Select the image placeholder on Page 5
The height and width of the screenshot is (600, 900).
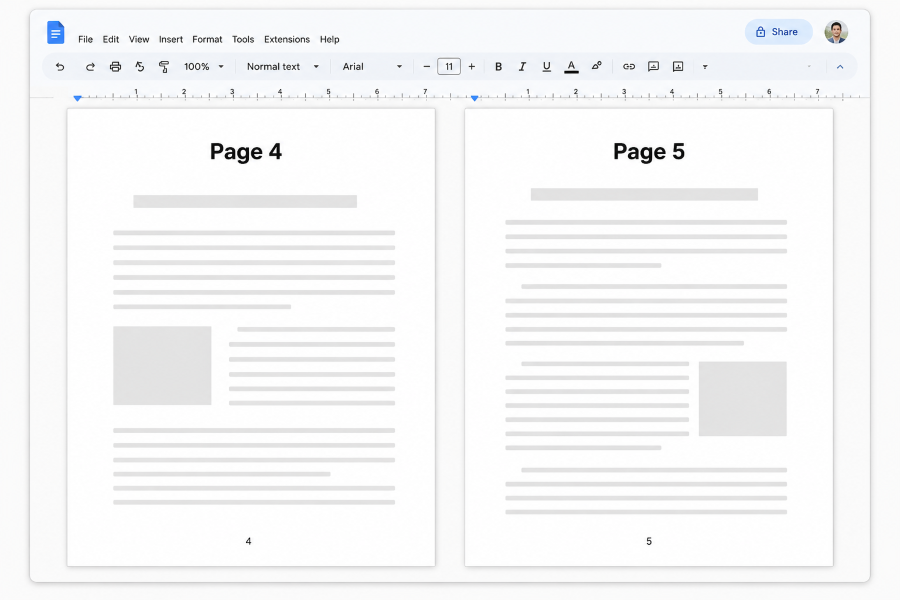(x=742, y=398)
